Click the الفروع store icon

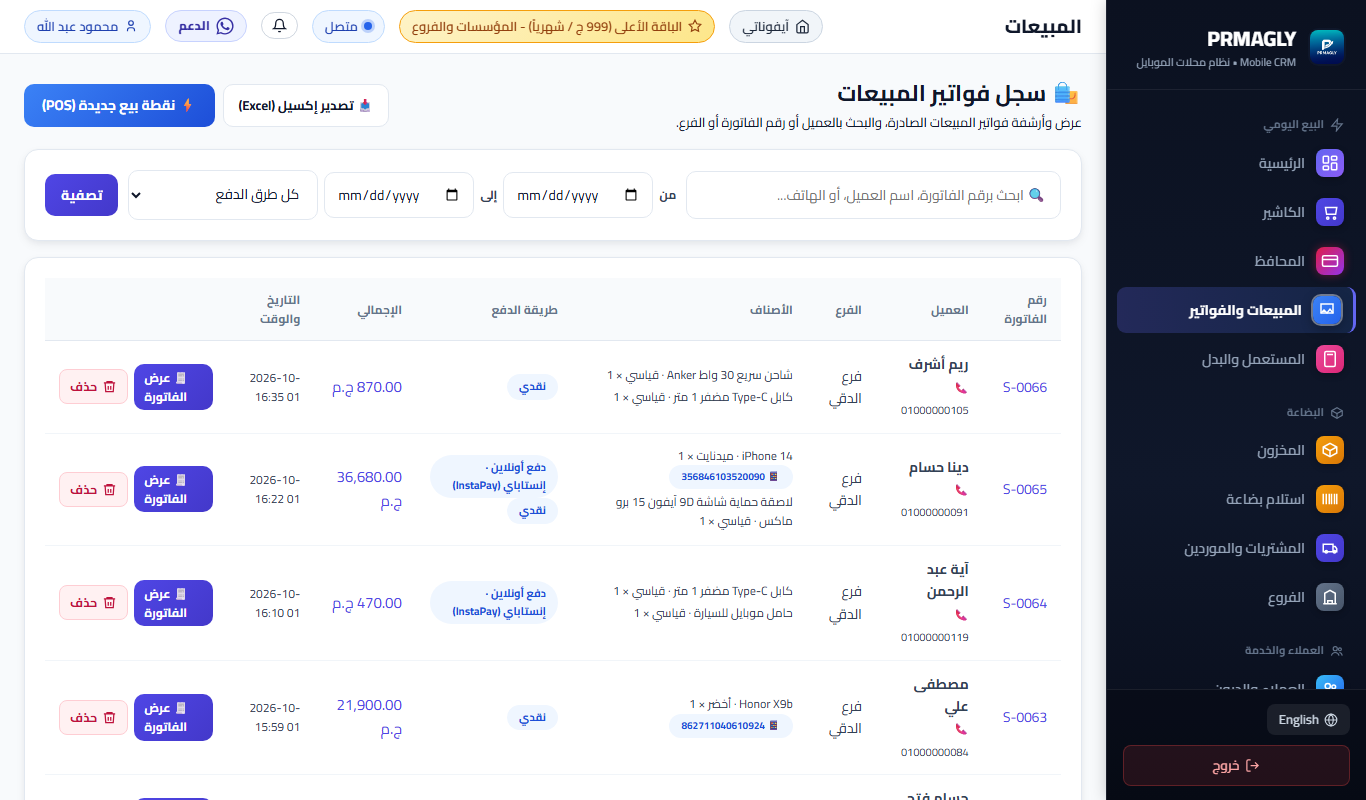click(x=1330, y=597)
